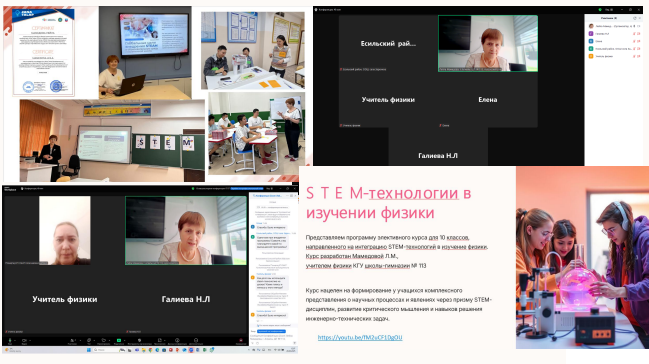Mute the microphone in the bottom Zoom toolbar
The height and width of the screenshot is (364, 649).
click(10, 340)
